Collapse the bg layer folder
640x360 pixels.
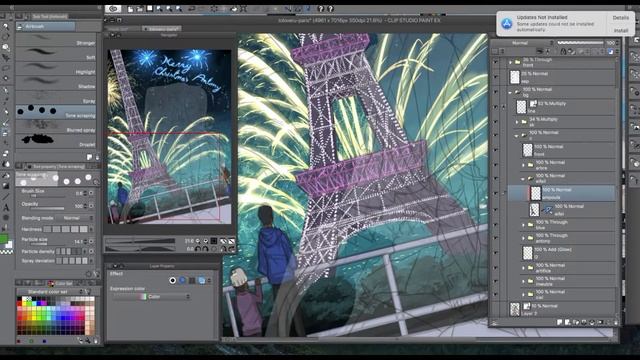pyautogui.click(x=510, y=92)
